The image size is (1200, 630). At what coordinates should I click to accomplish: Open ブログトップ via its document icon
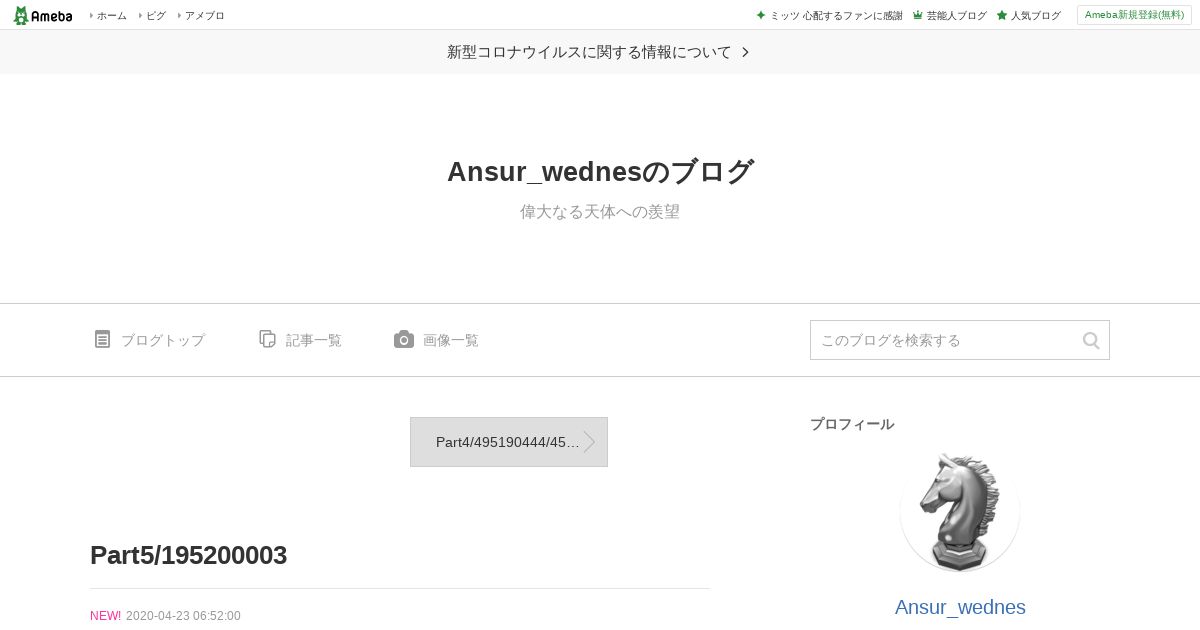[x=102, y=339]
